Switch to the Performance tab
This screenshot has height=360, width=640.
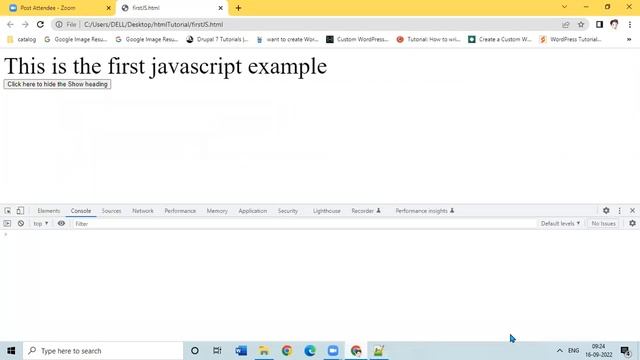tap(180, 211)
